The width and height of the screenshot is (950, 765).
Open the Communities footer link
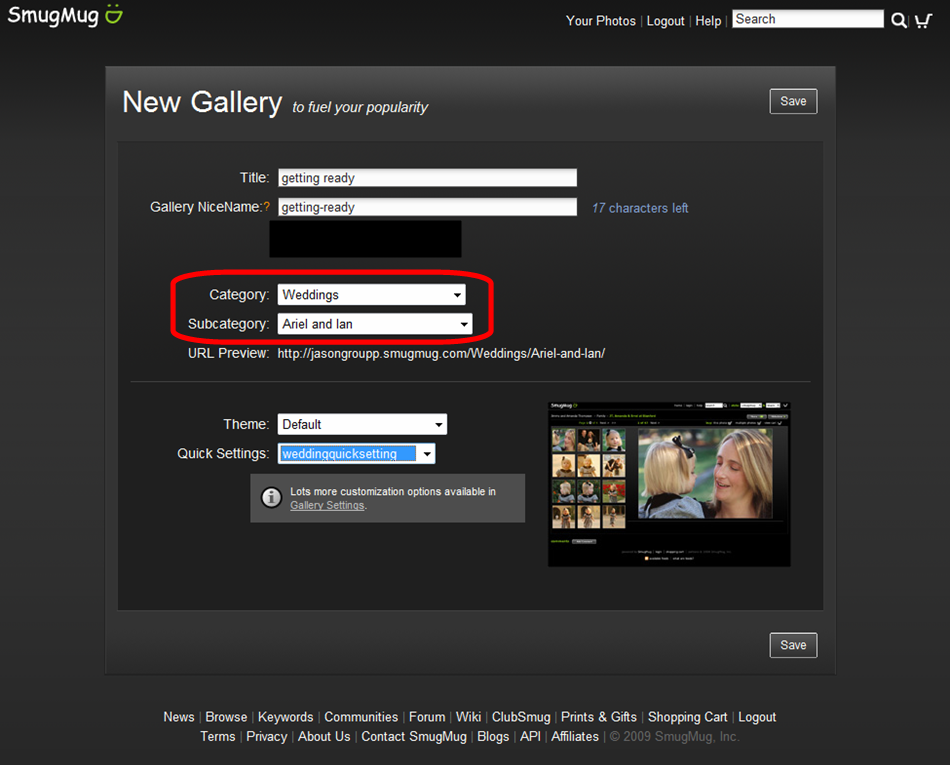pos(361,717)
